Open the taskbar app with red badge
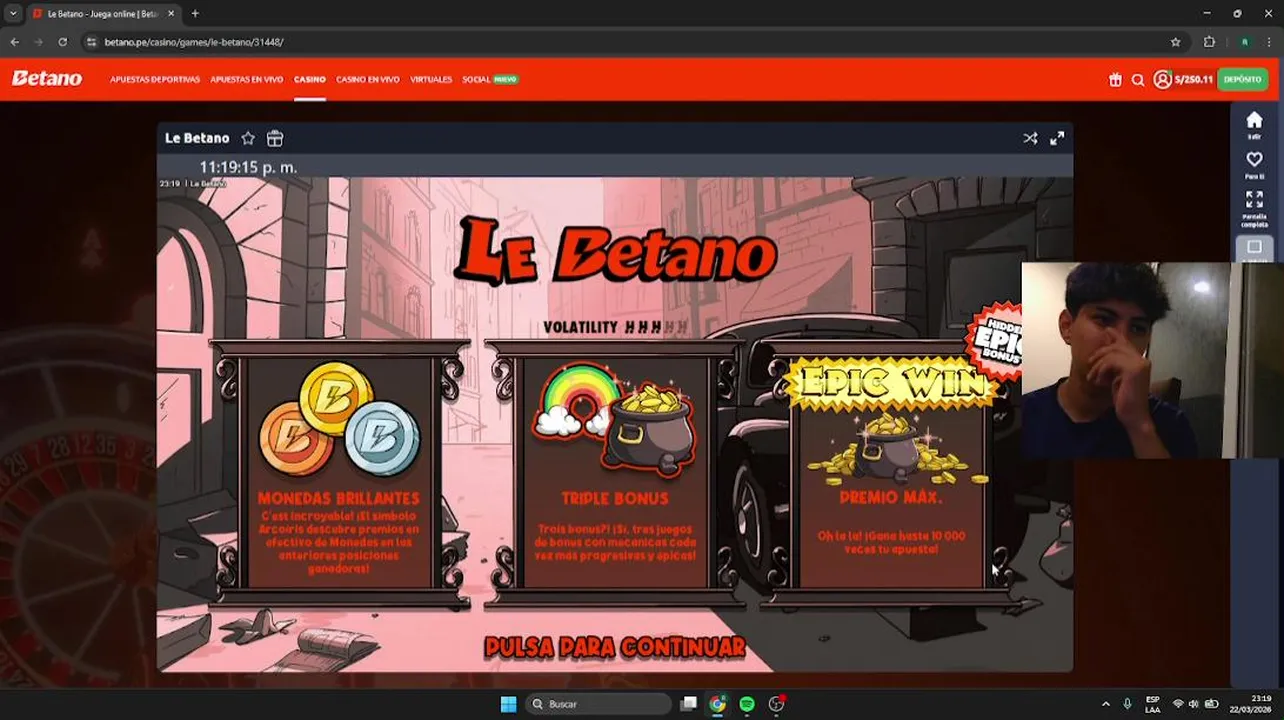The width and height of the screenshot is (1284, 720). point(777,704)
